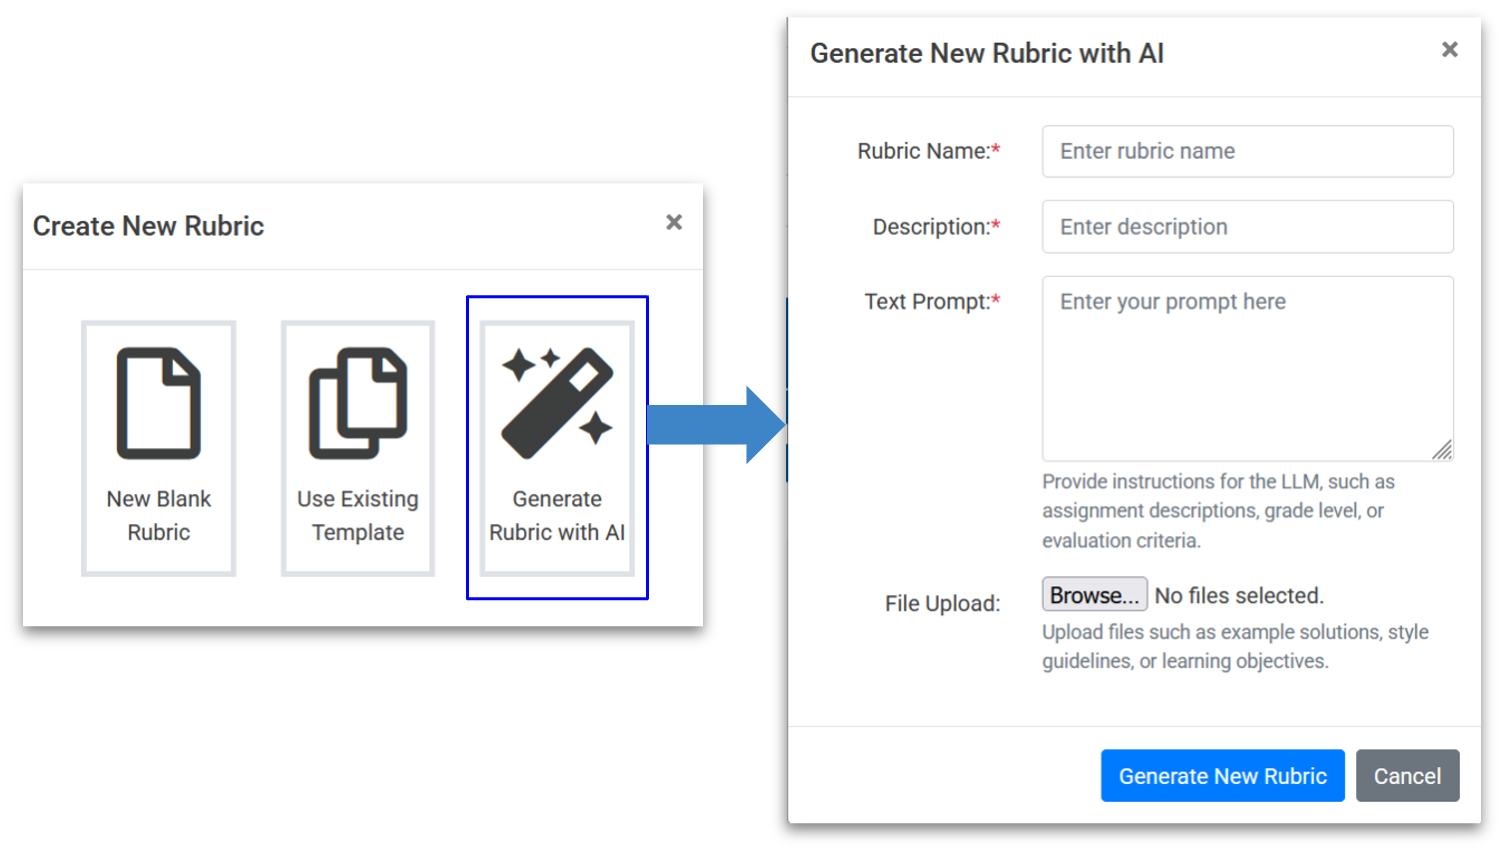Click the copy template pages icon
The width and height of the screenshot is (1503, 852).
tap(358, 403)
